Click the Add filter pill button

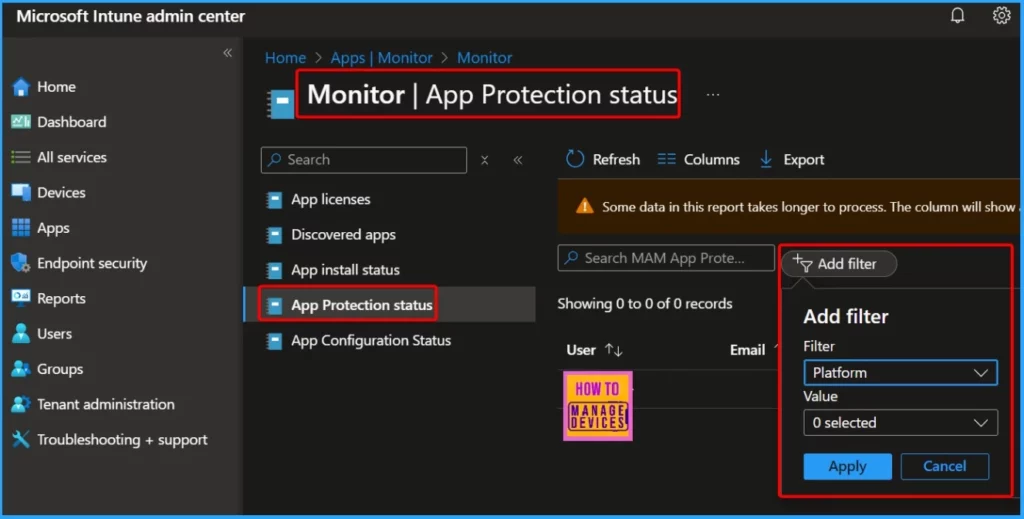839,264
